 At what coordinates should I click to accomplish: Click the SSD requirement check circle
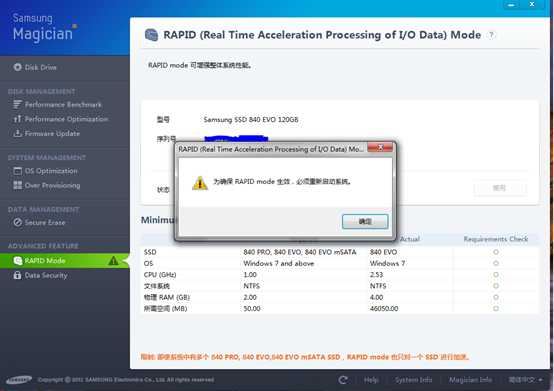pos(496,252)
